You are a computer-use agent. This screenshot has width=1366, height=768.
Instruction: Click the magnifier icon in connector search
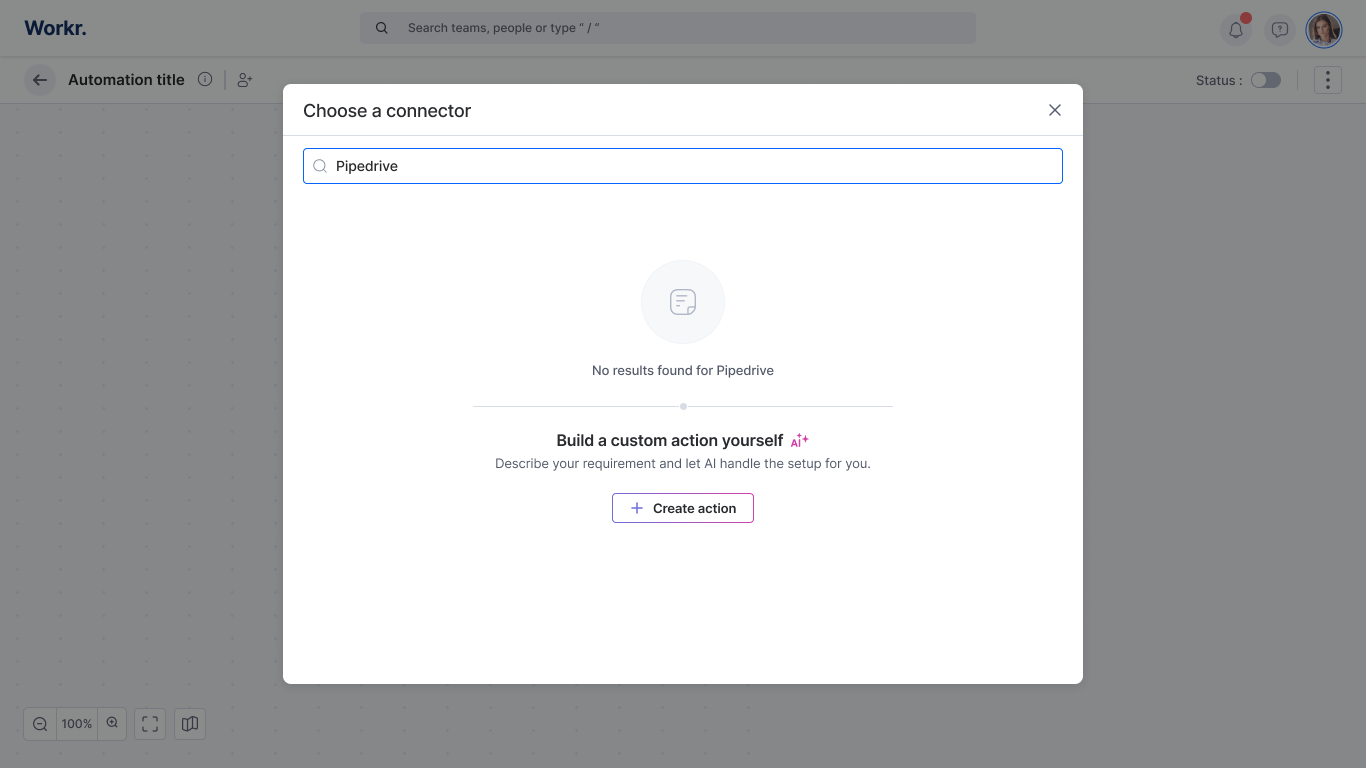click(x=320, y=166)
